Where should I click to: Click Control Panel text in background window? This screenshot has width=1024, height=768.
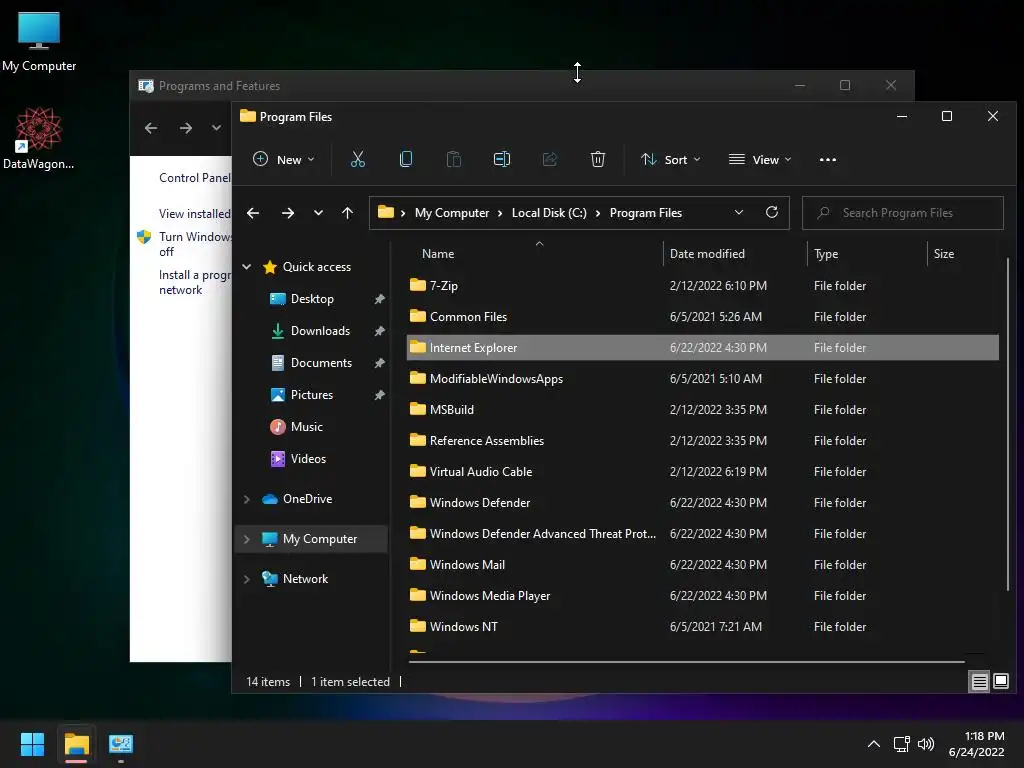[x=195, y=178]
